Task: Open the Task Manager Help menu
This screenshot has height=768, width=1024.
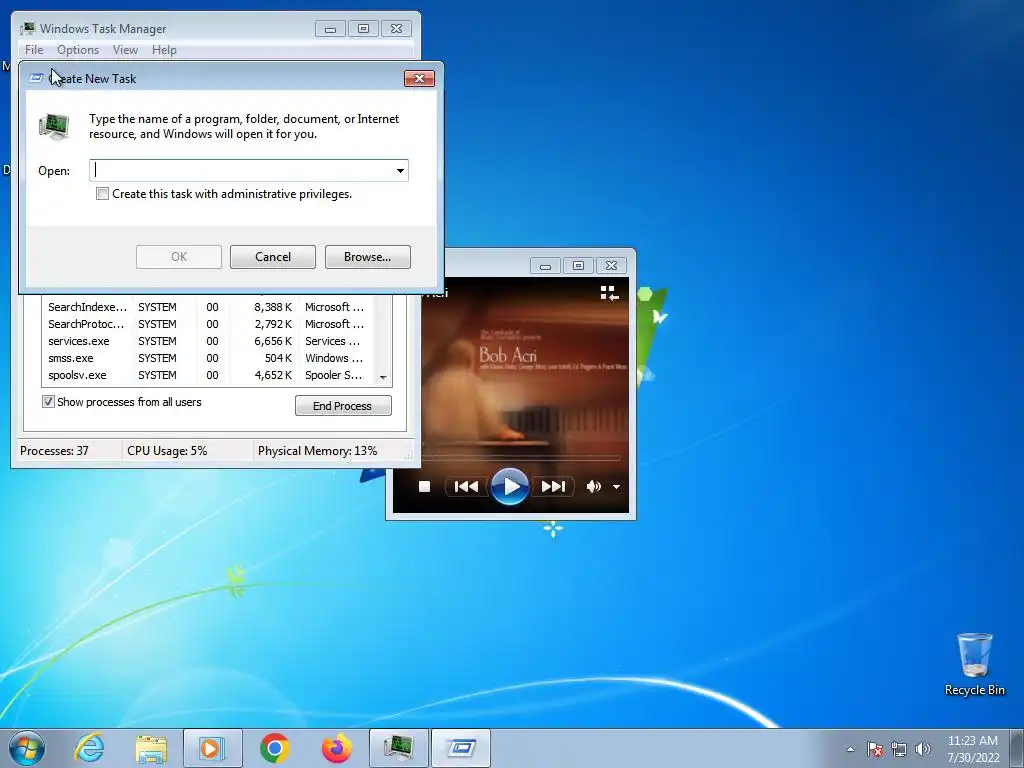Action: click(164, 50)
